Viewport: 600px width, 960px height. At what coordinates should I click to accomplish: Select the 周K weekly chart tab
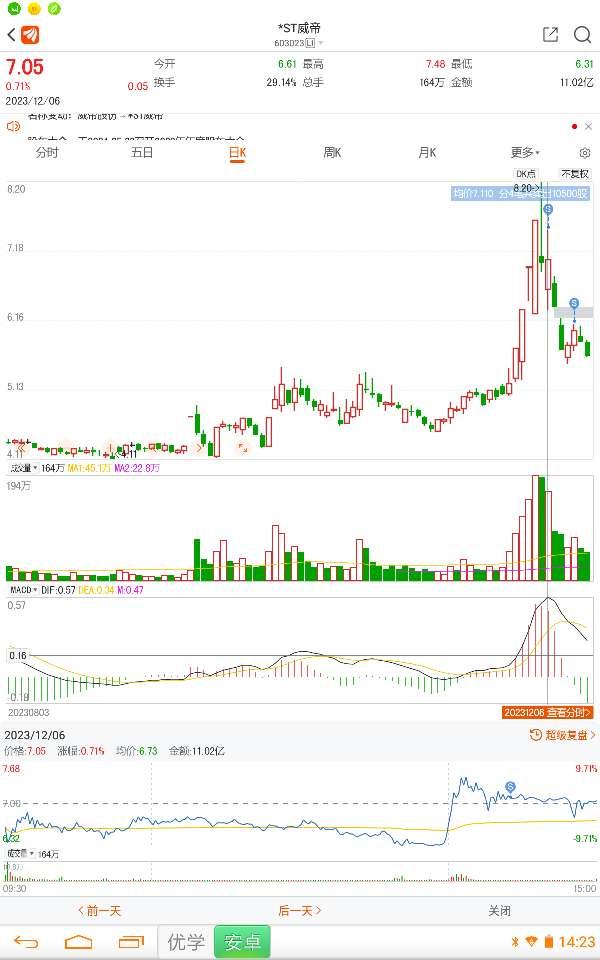pos(332,153)
